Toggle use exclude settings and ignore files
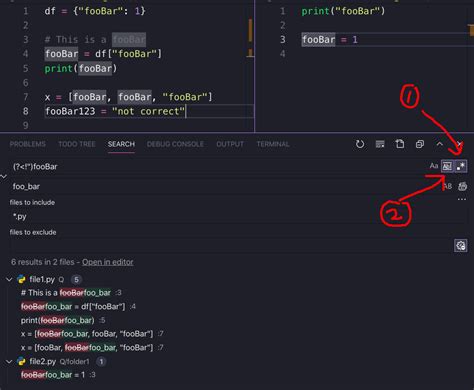Viewport: 474px width, 390px height. pyautogui.click(x=461, y=246)
